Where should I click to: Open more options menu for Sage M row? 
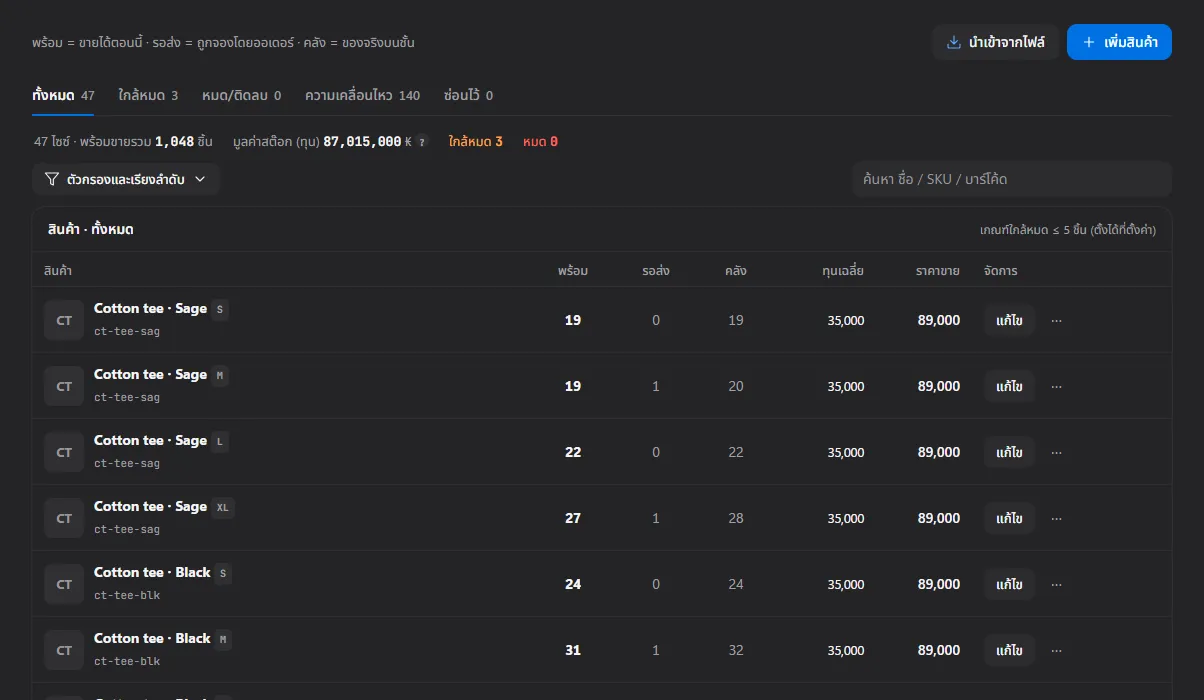coord(1057,387)
